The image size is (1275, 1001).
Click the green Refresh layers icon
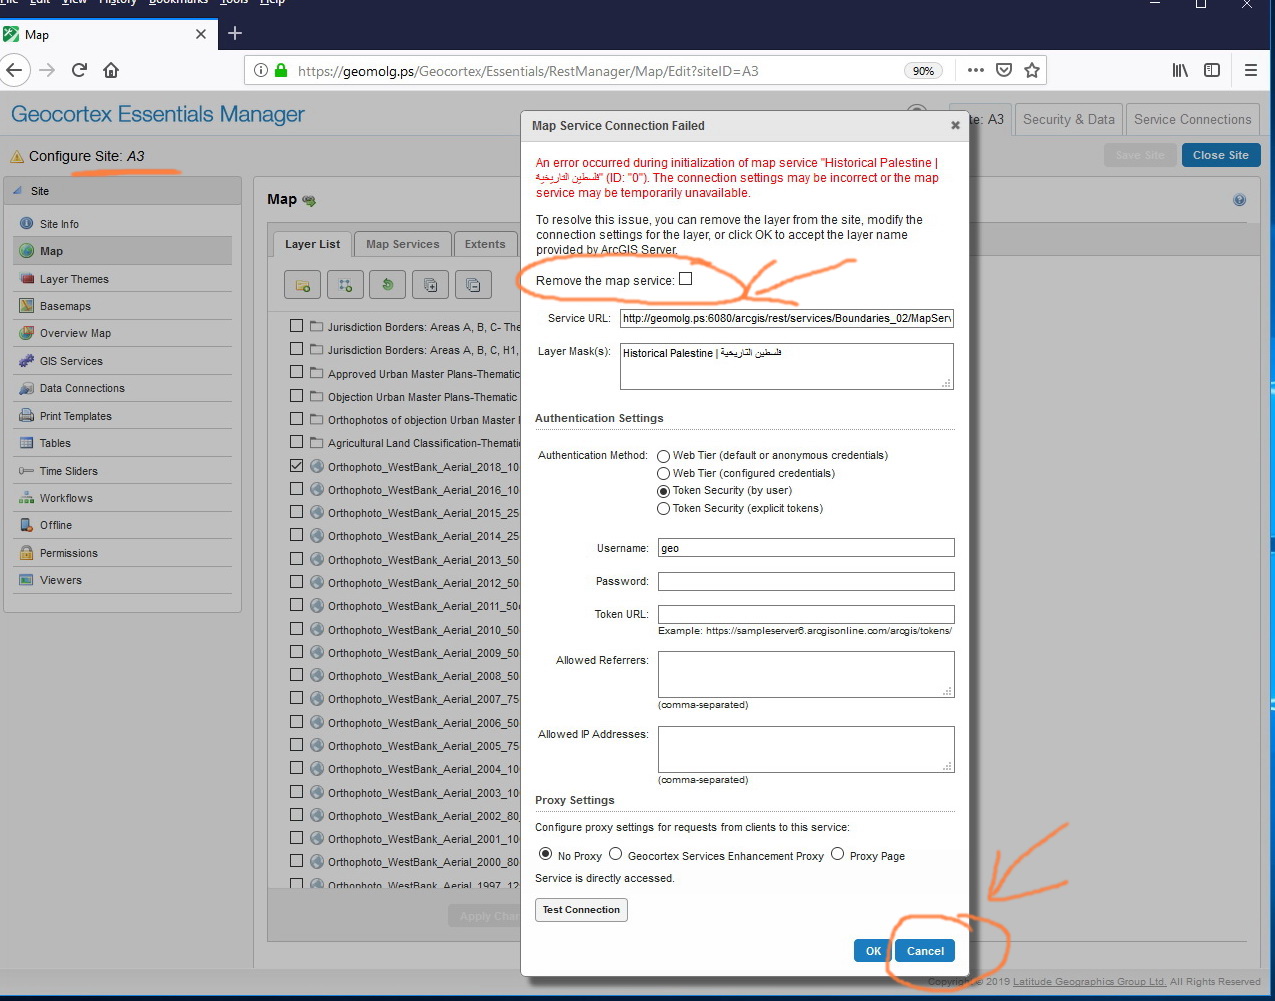tap(388, 285)
